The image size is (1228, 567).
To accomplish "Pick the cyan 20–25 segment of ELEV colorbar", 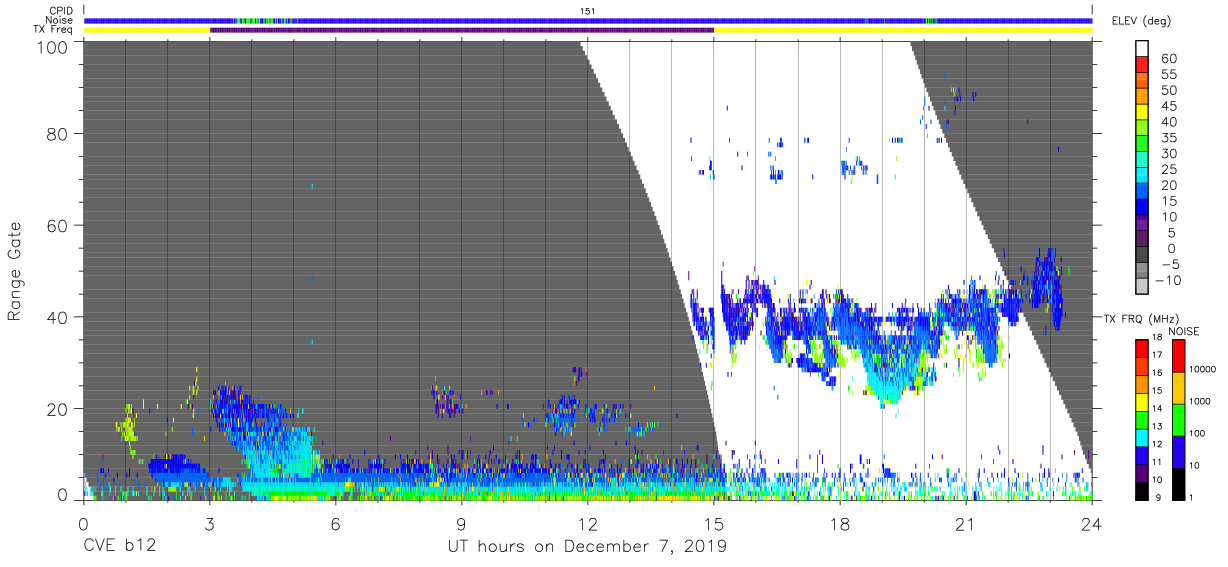I will 1142,177.
